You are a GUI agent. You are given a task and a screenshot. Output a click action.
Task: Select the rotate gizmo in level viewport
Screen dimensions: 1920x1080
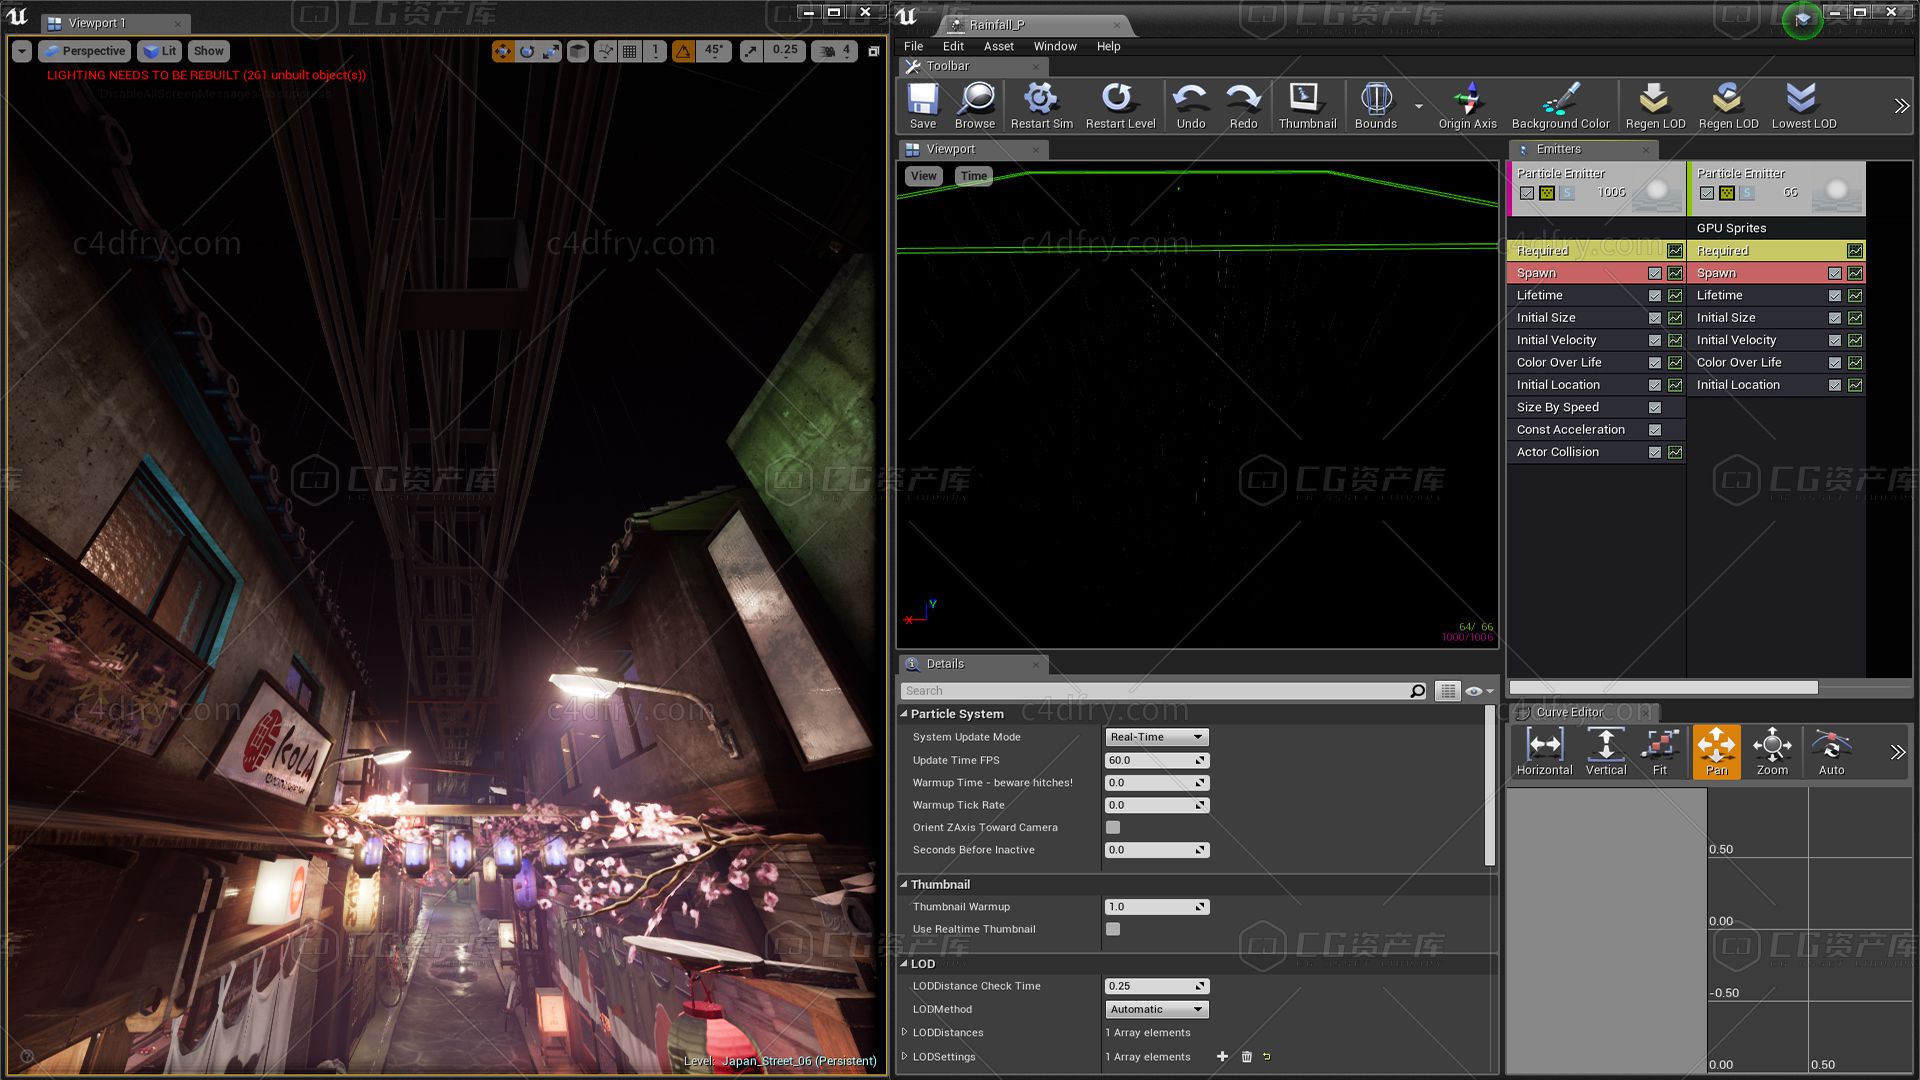[x=527, y=51]
